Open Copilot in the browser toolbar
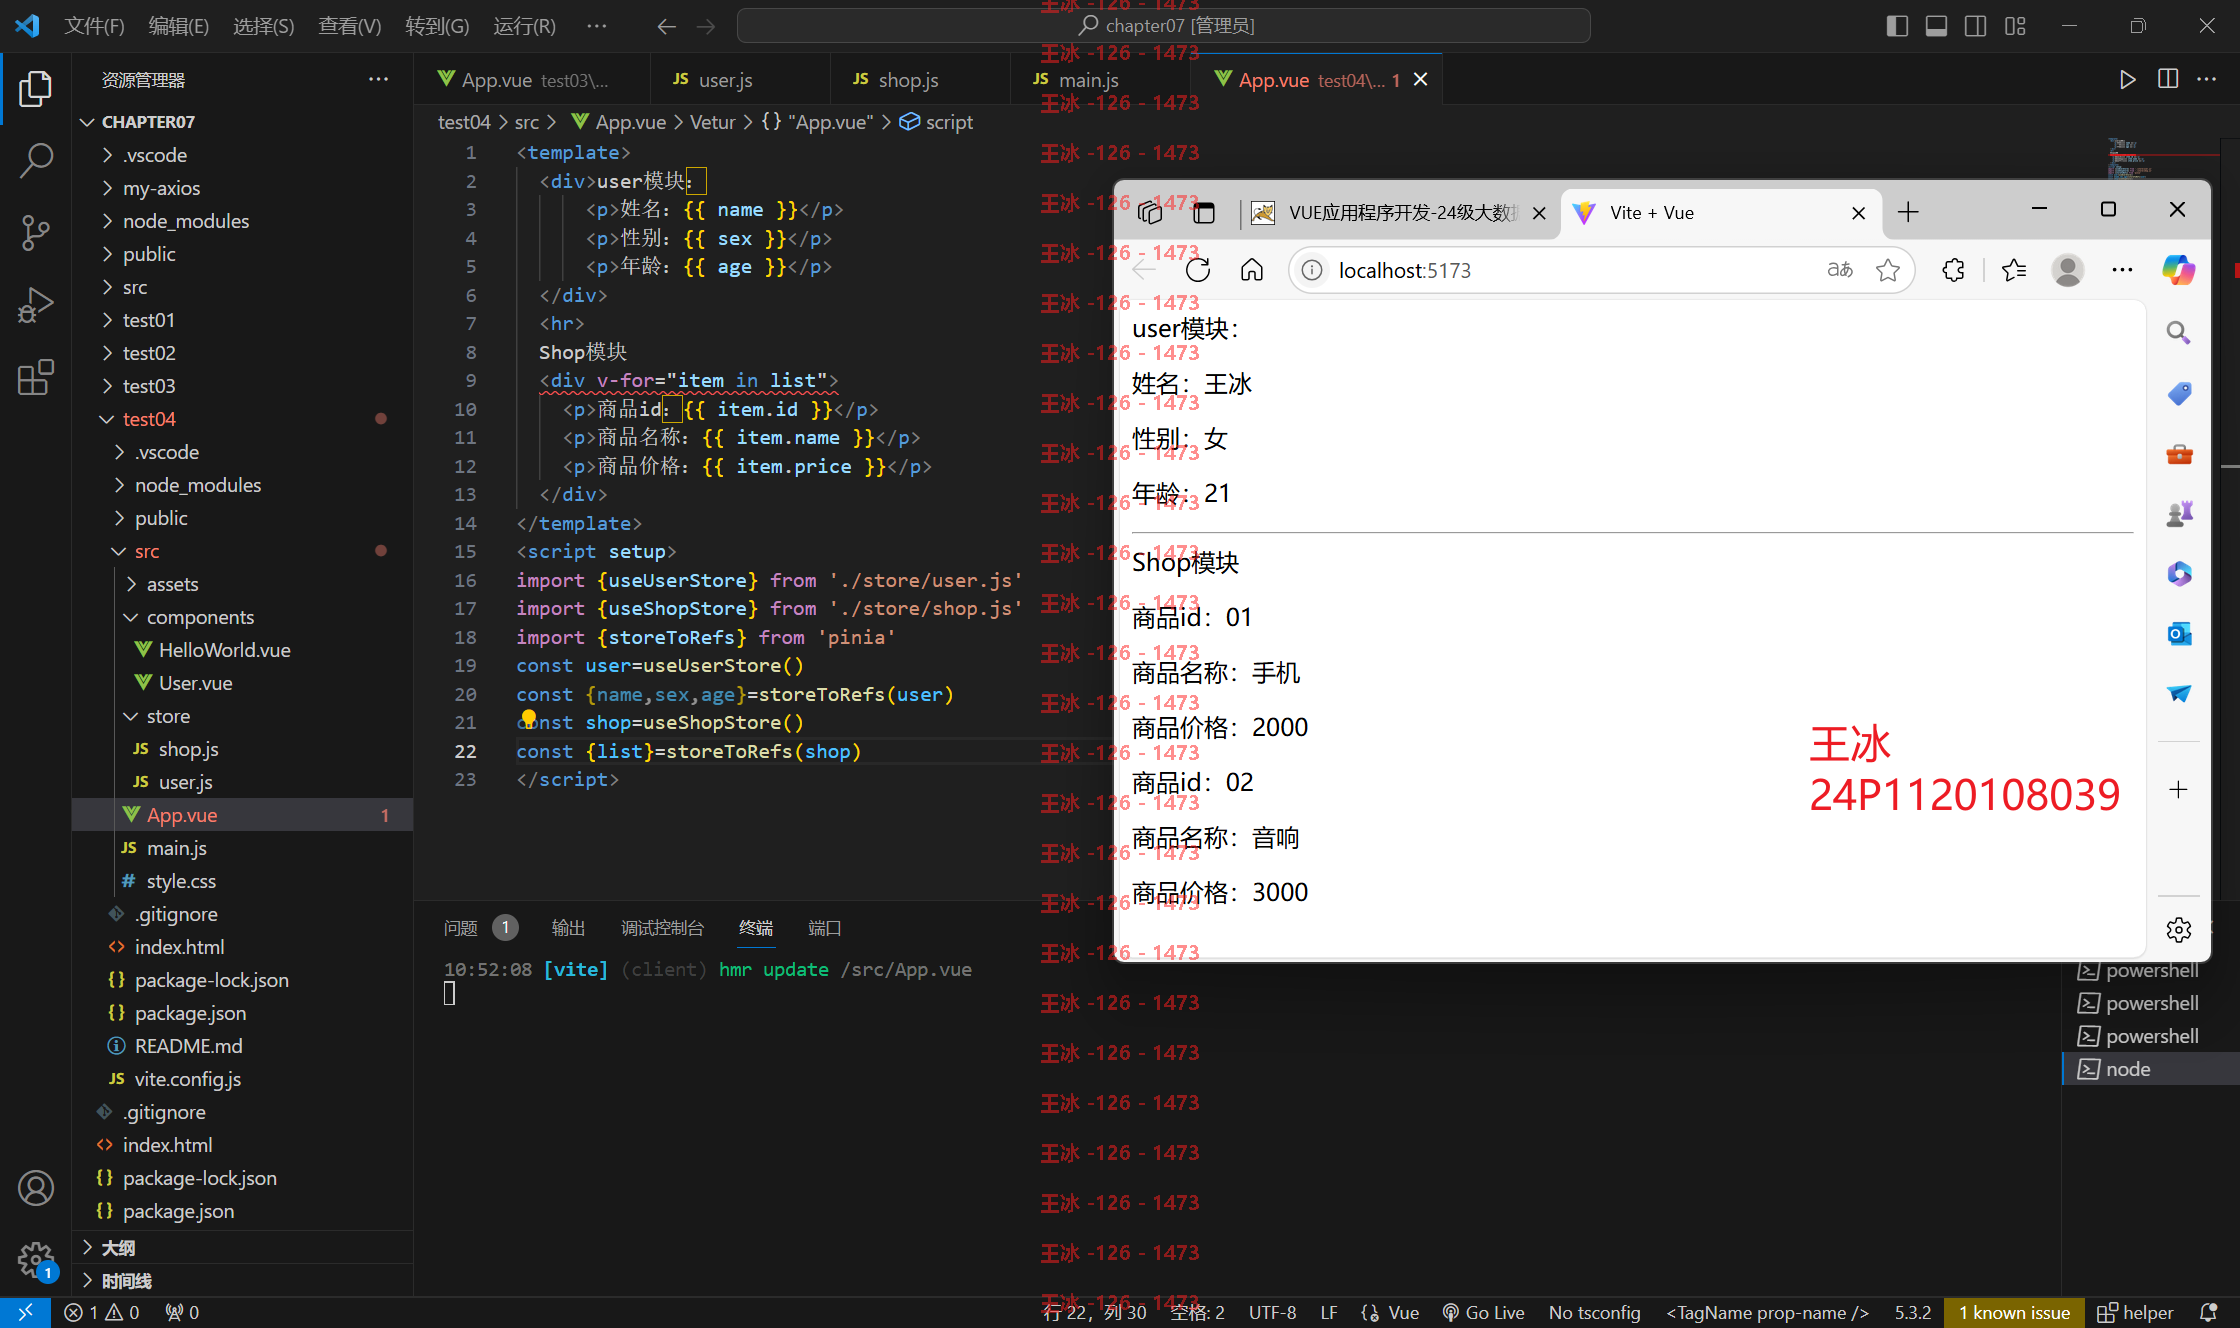Viewport: 2240px width, 1328px height. pos(2178,270)
